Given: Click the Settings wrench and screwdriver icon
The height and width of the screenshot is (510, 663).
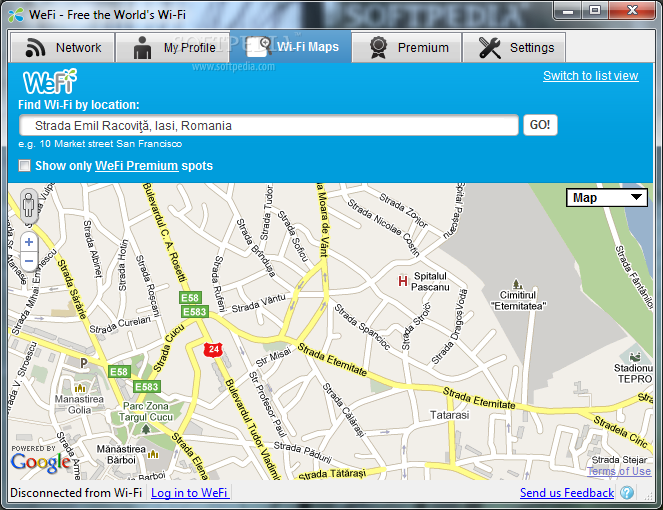Looking at the screenshot, I should click(489, 47).
